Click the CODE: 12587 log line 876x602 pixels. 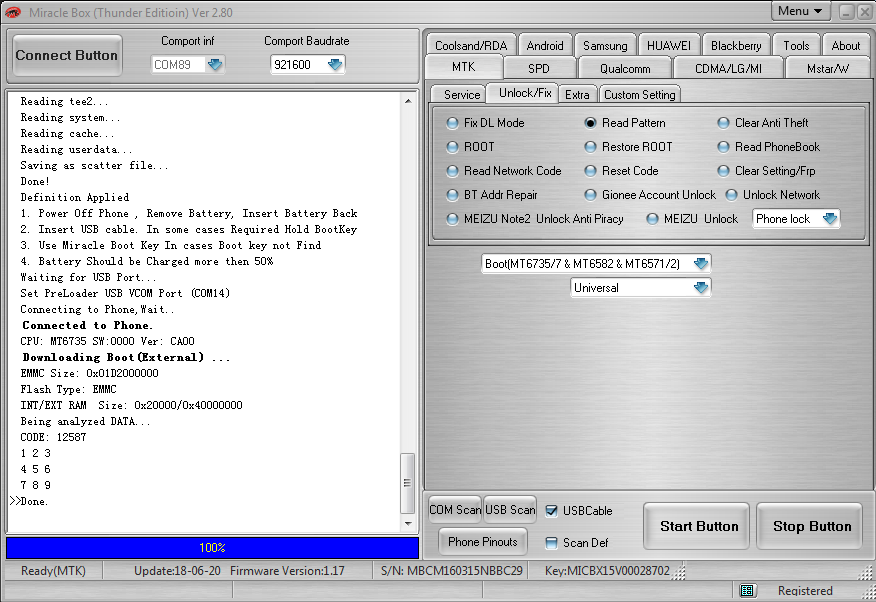pyautogui.click(x=54, y=437)
